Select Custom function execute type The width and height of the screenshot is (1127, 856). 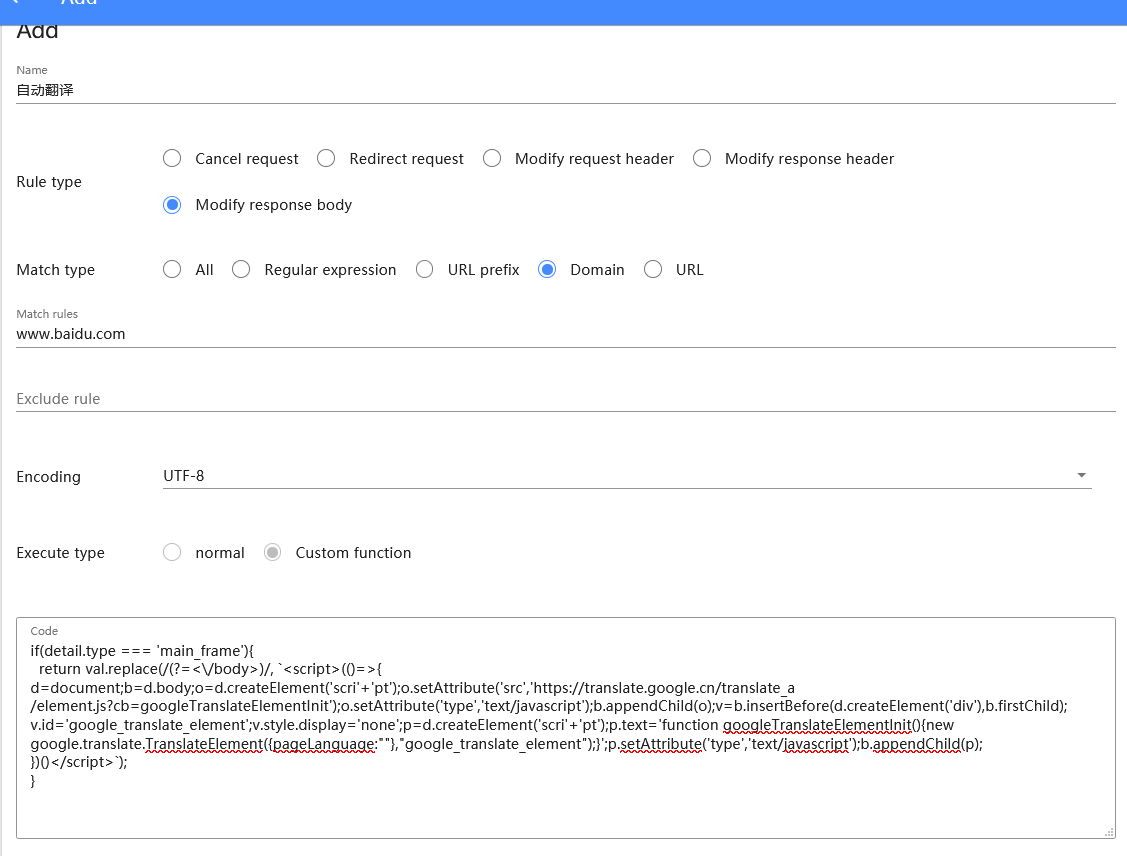272,552
